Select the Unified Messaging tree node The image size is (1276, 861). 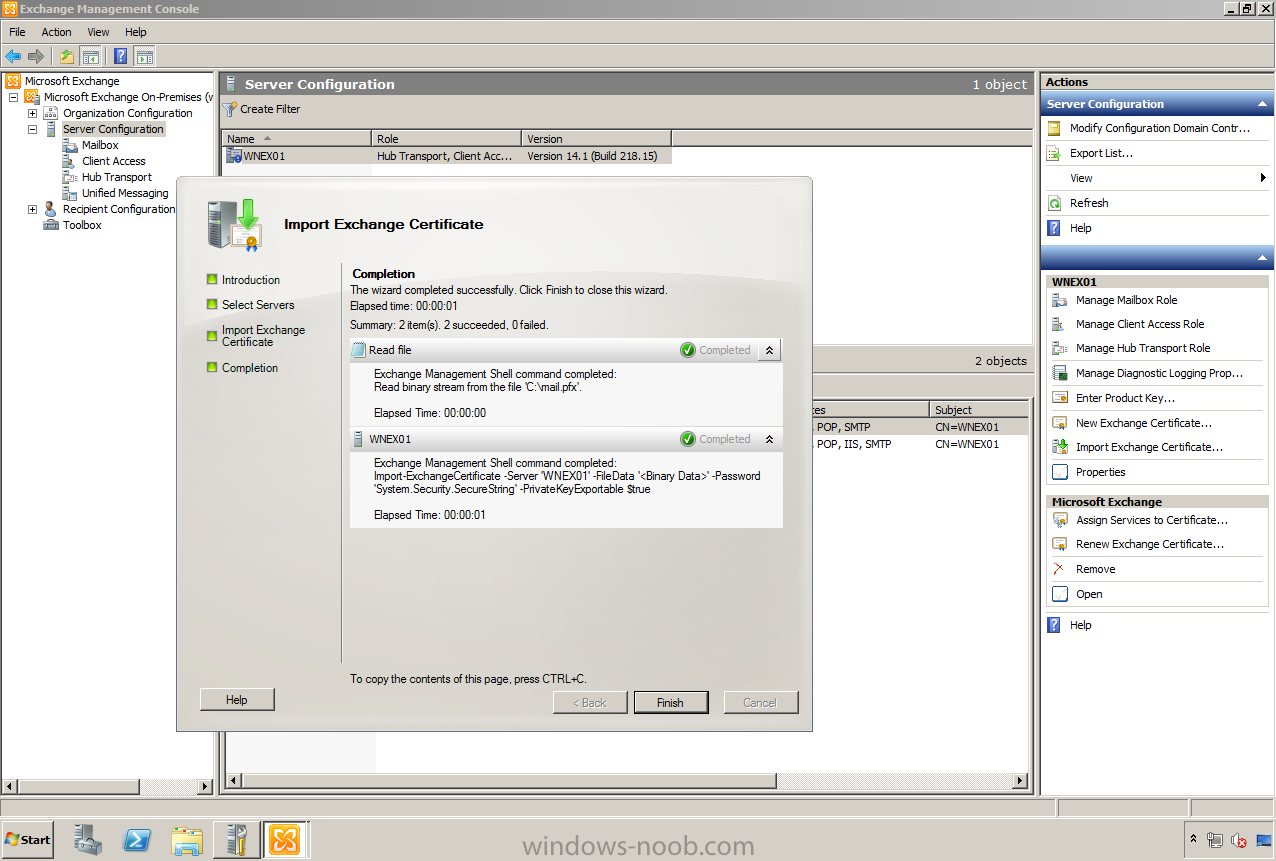pos(125,193)
